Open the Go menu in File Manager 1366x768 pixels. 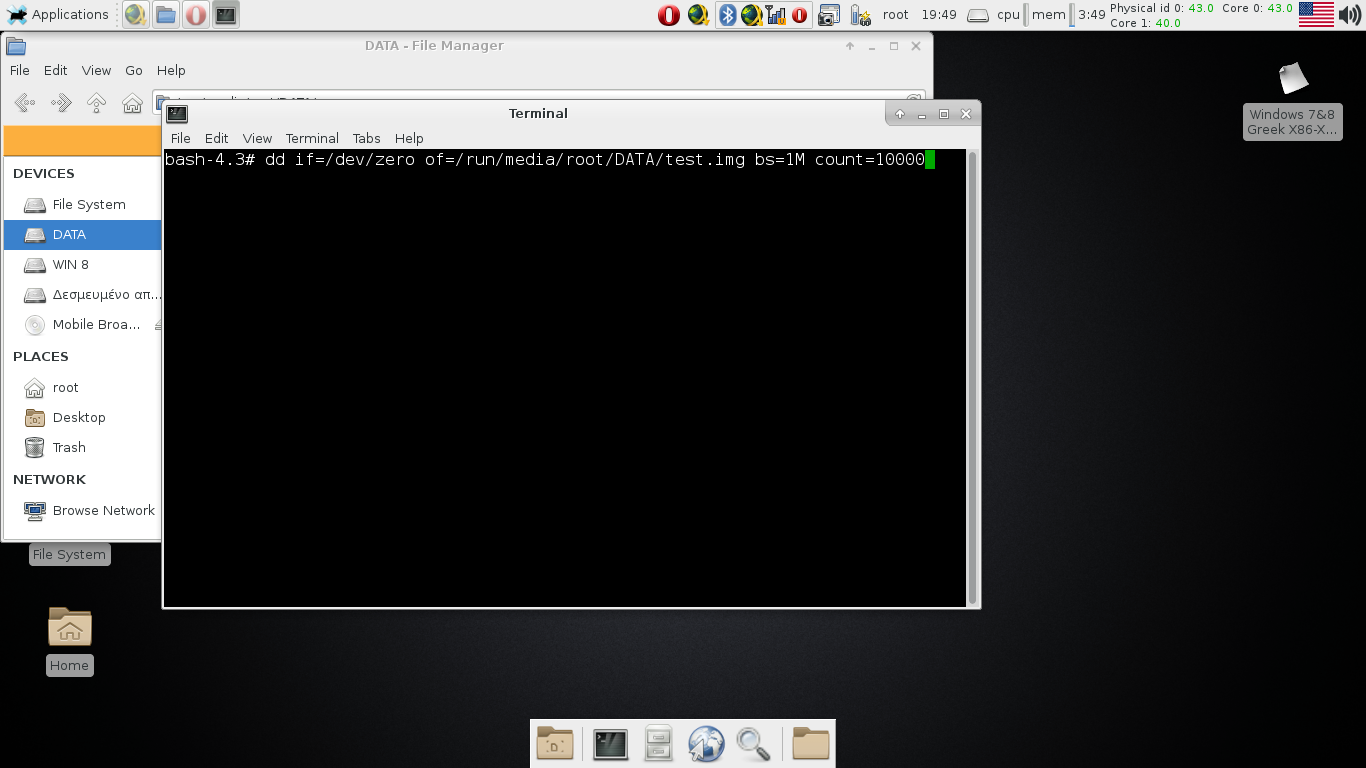[134, 70]
